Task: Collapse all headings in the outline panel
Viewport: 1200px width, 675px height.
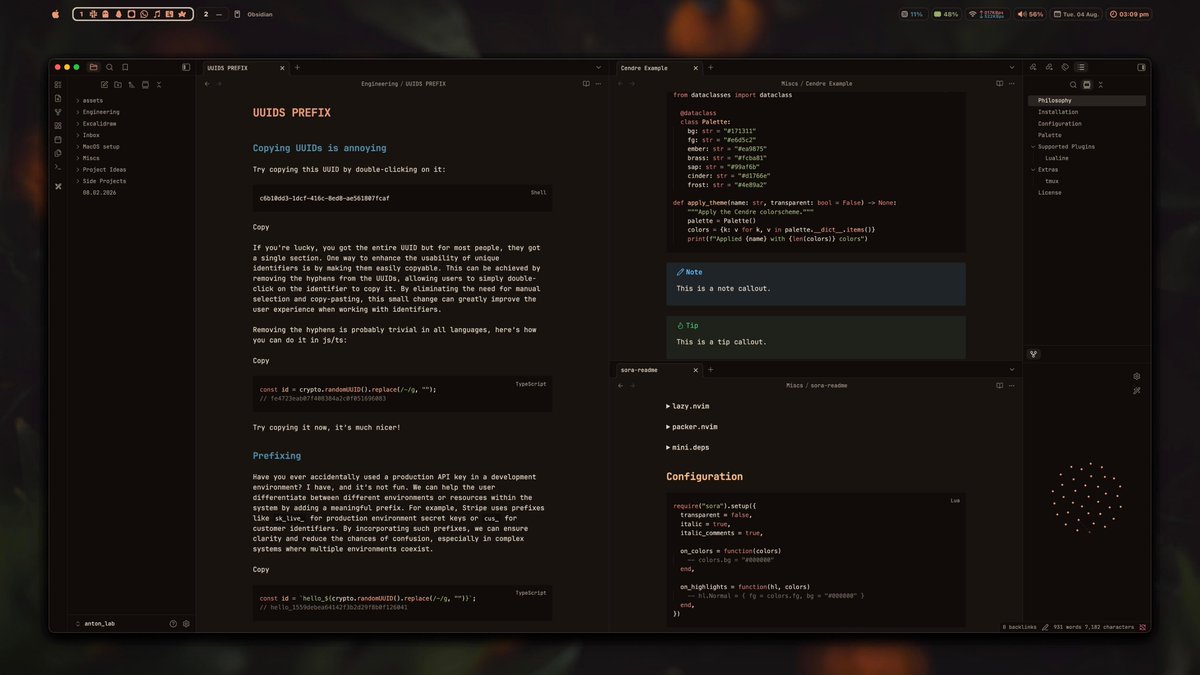Action: click(x=1100, y=85)
